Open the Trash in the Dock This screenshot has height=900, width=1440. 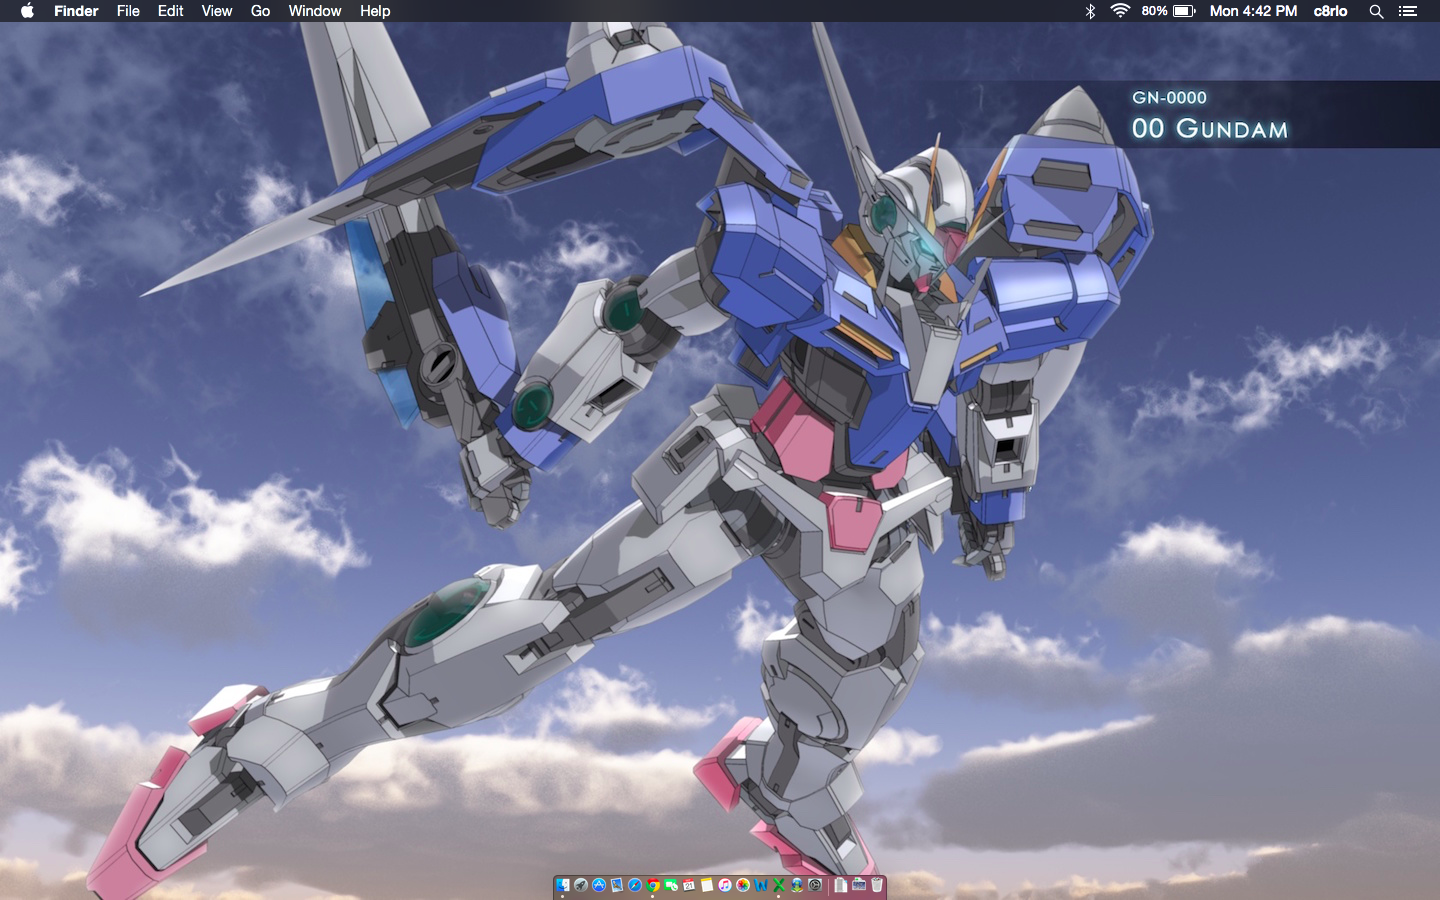click(x=877, y=885)
